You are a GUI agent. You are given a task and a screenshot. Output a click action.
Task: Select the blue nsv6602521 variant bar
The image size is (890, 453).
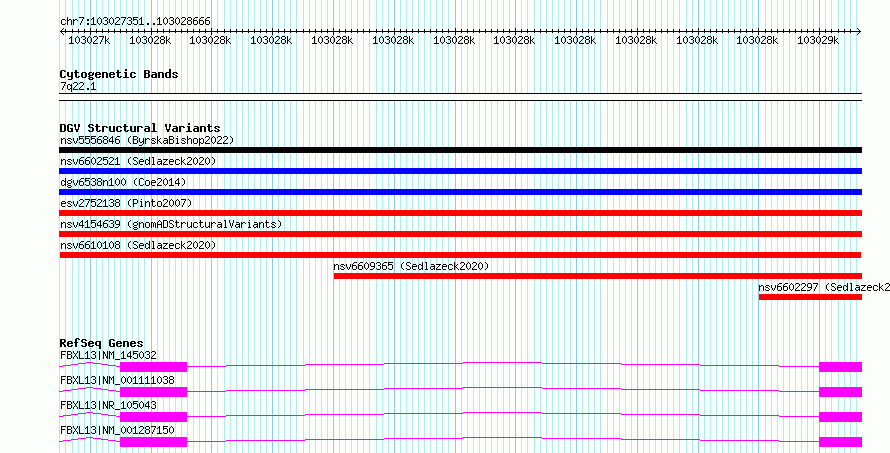click(460, 171)
